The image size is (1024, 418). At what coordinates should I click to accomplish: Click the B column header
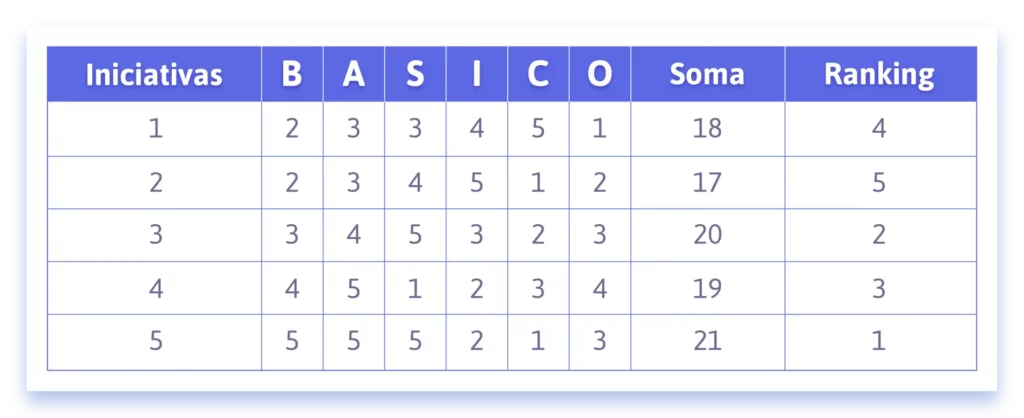tap(292, 75)
